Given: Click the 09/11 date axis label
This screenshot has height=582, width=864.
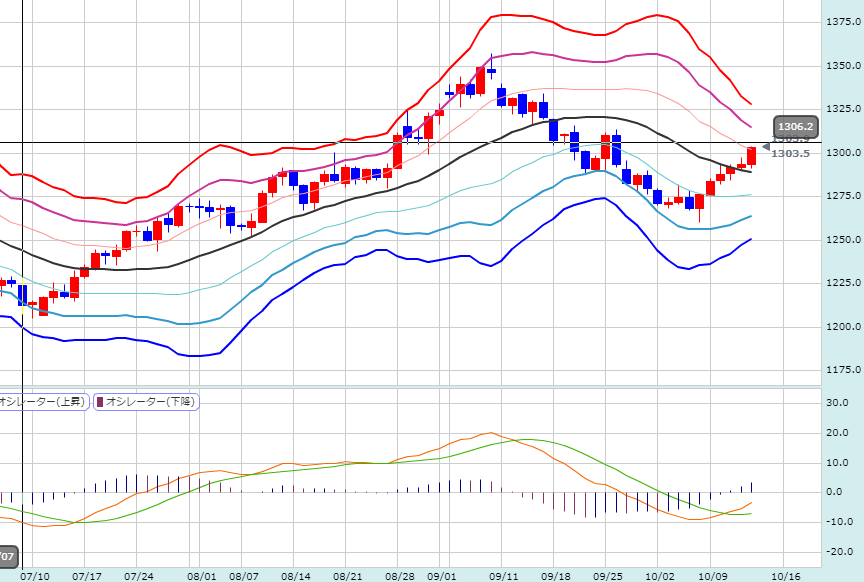Looking at the screenshot, I should point(503,576).
